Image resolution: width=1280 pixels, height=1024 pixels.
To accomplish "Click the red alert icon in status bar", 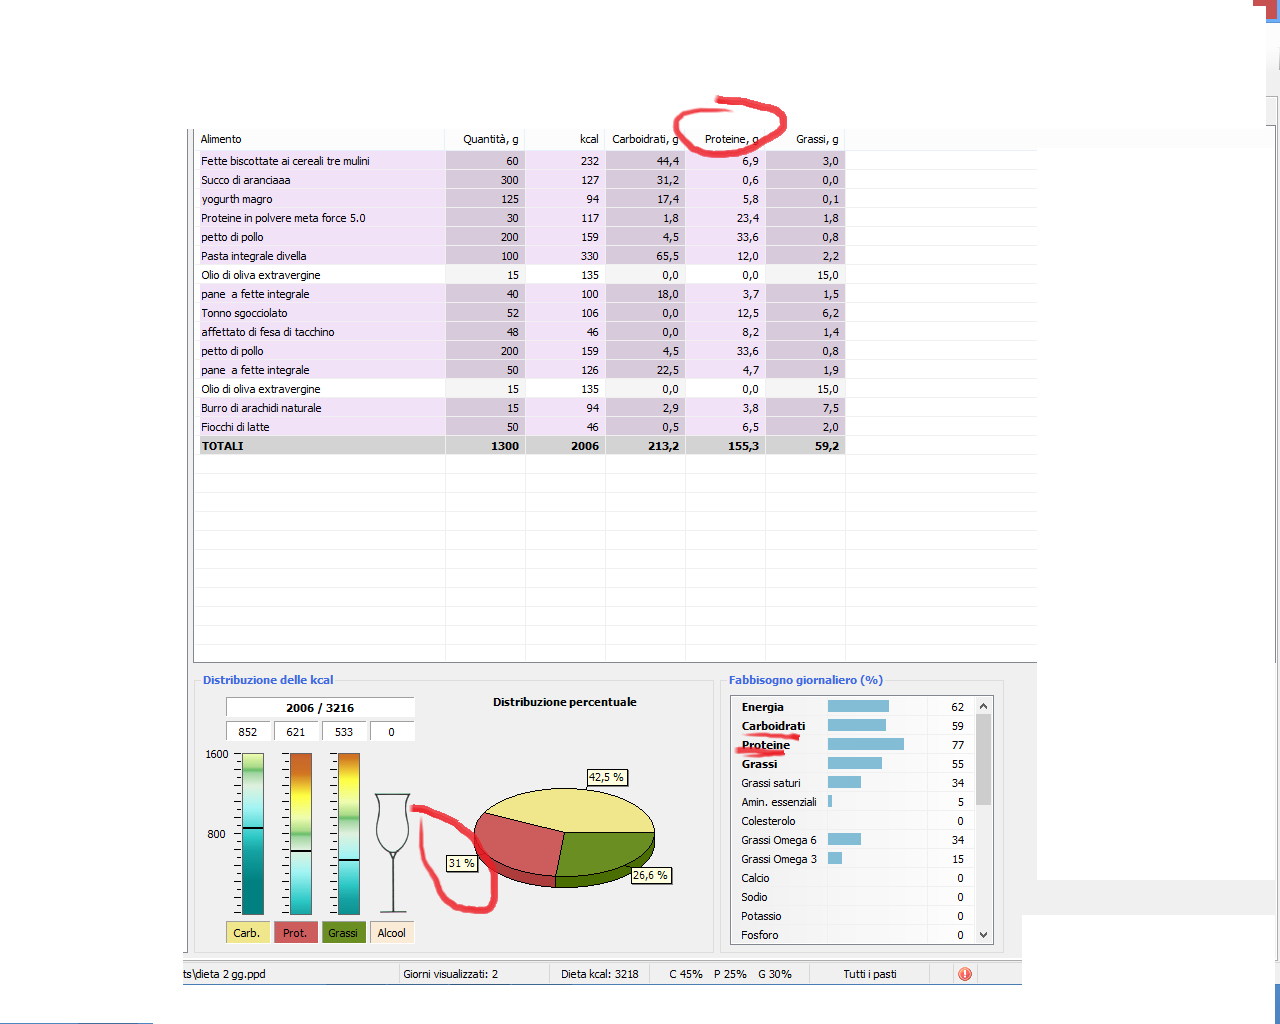I will (x=964, y=974).
